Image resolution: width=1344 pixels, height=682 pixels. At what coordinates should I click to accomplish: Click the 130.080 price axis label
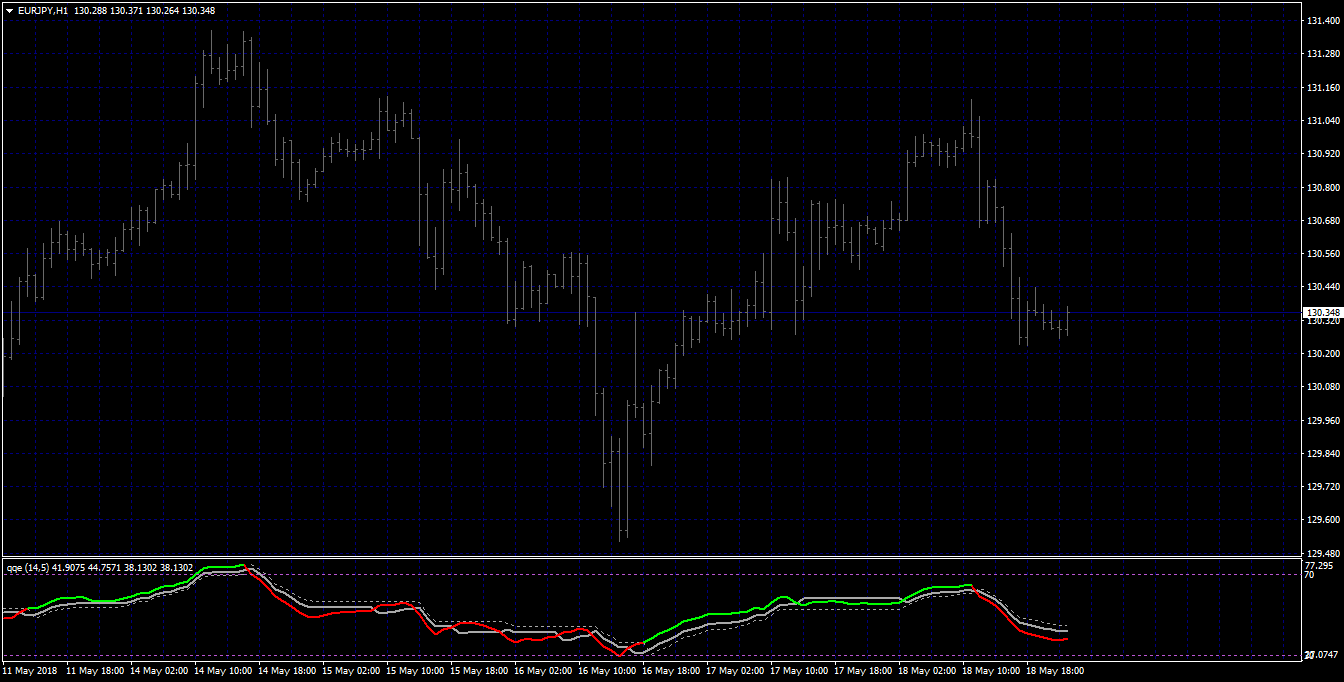point(1322,386)
